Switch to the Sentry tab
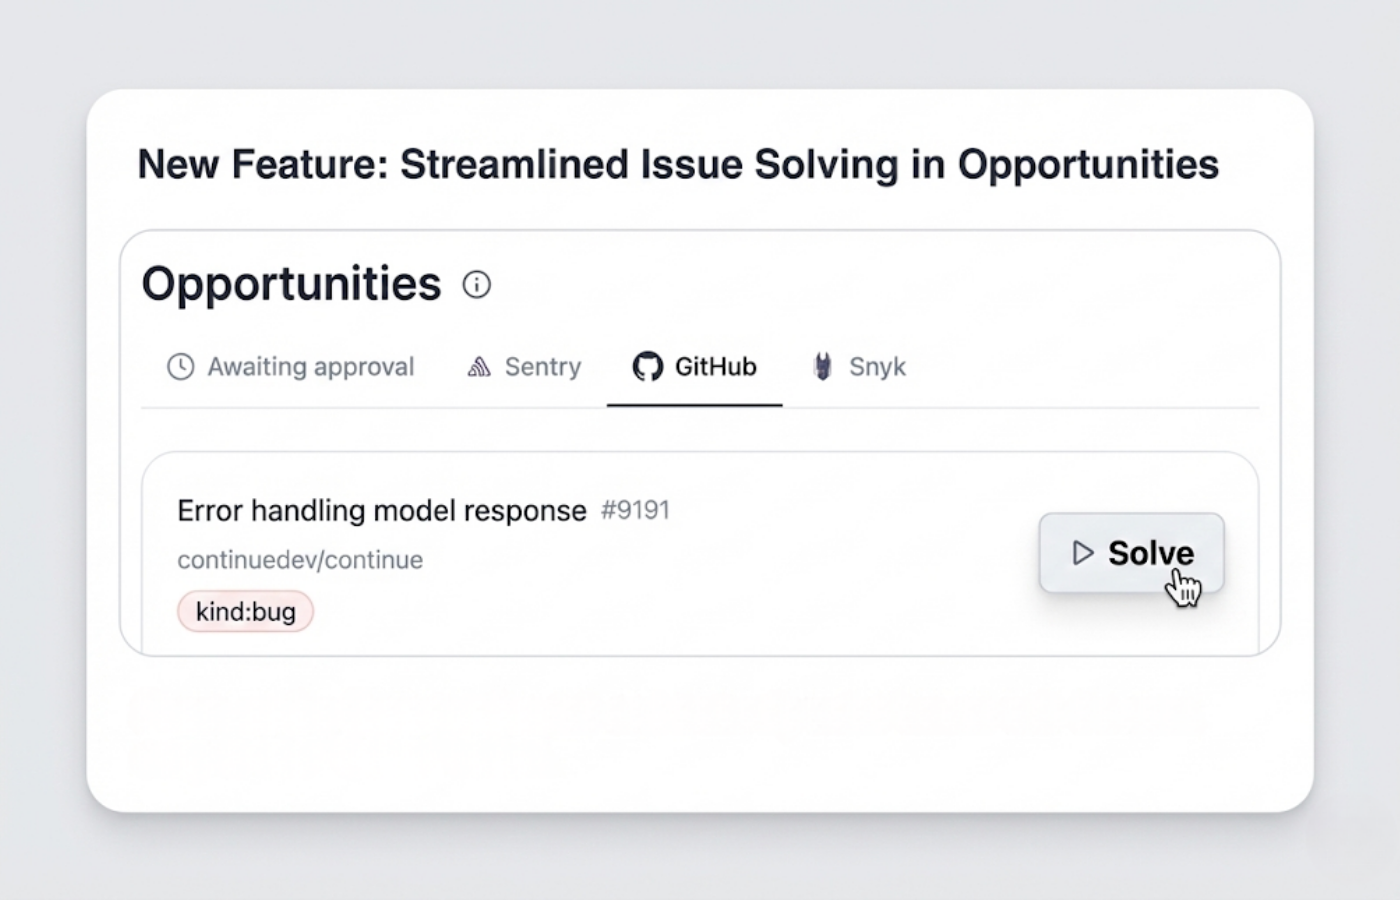The image size is (1400, 900). pyautogui.click(x=542, y=367)
